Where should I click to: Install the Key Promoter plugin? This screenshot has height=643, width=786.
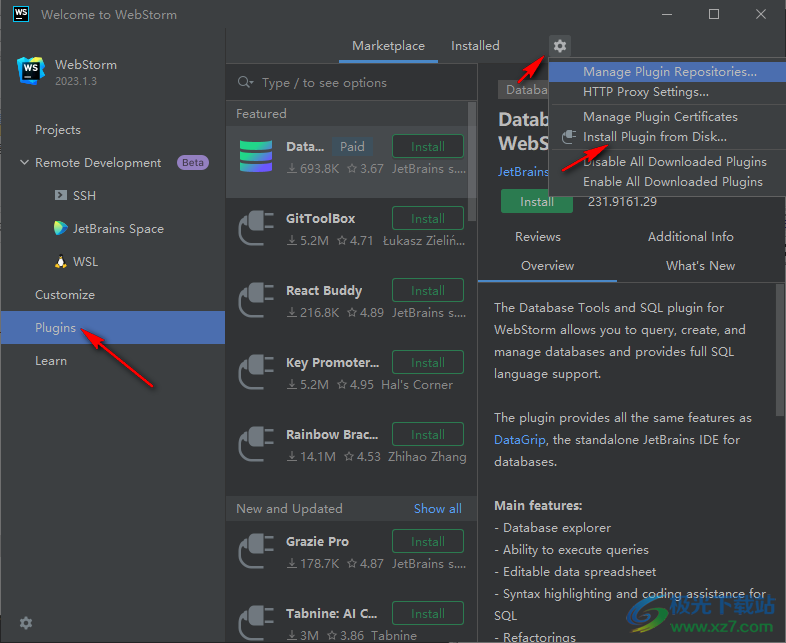click(x=428, y=362)
